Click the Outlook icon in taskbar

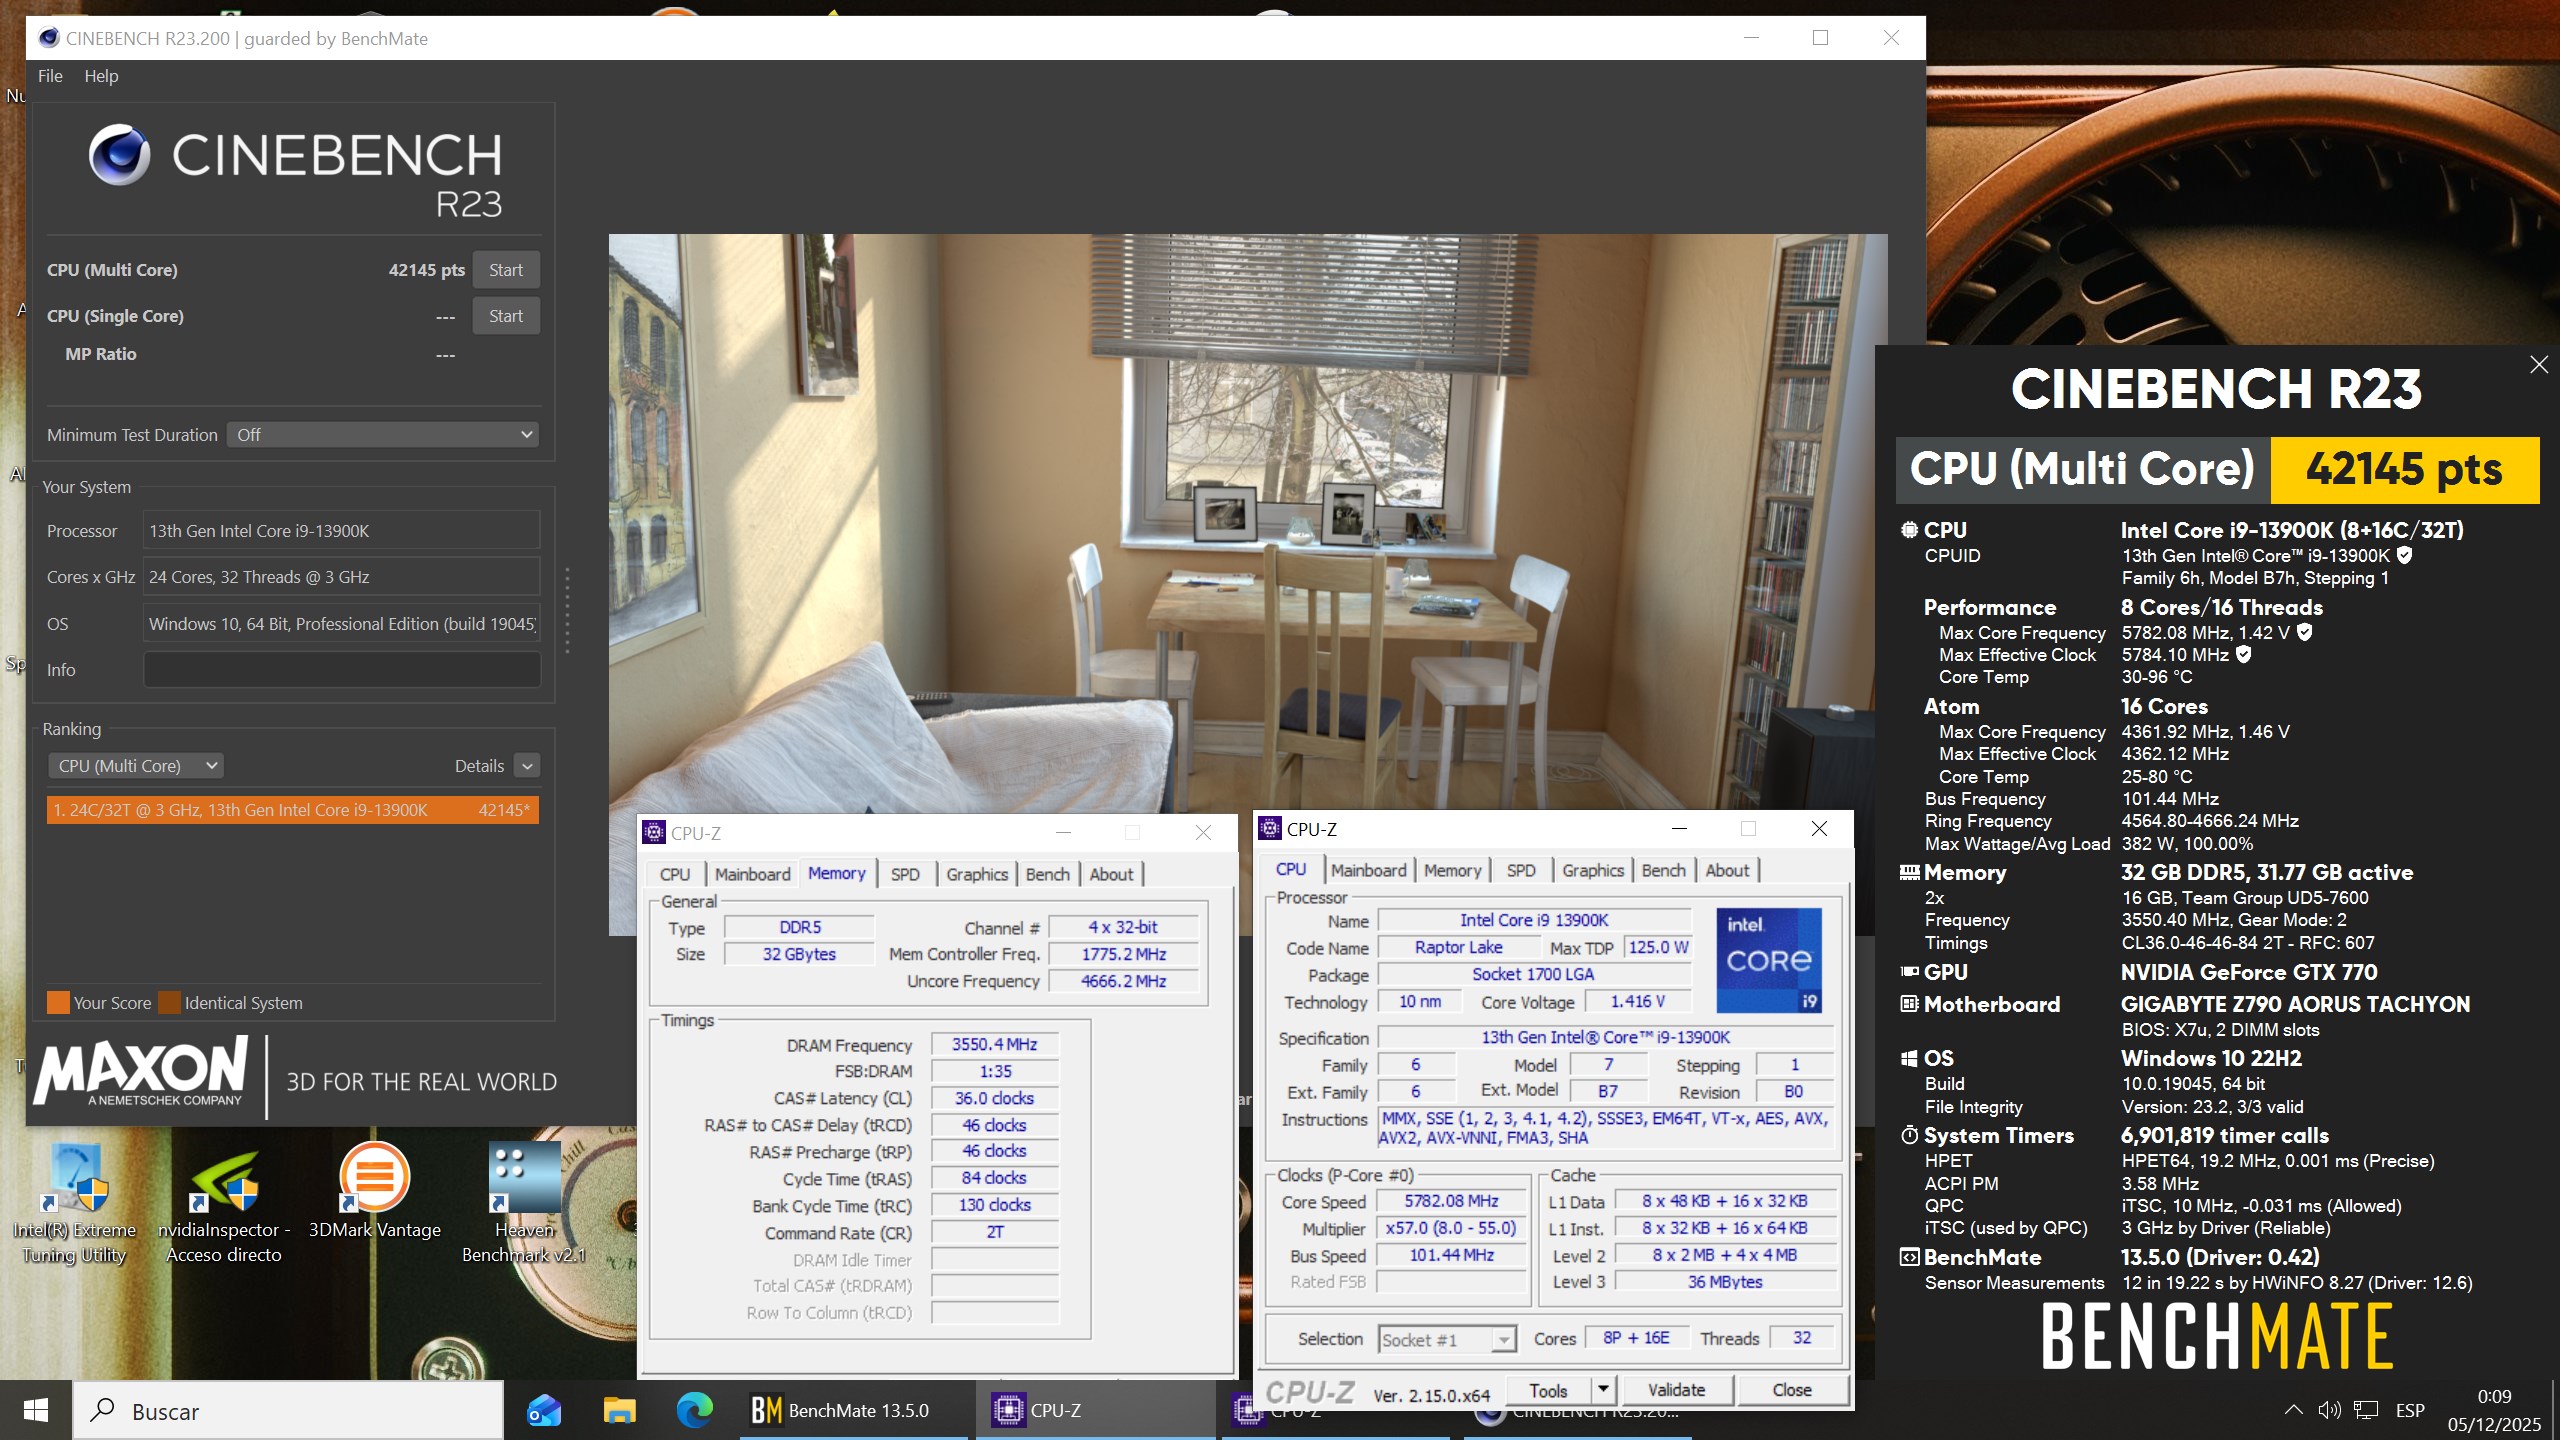click(x=544, y=1410)
